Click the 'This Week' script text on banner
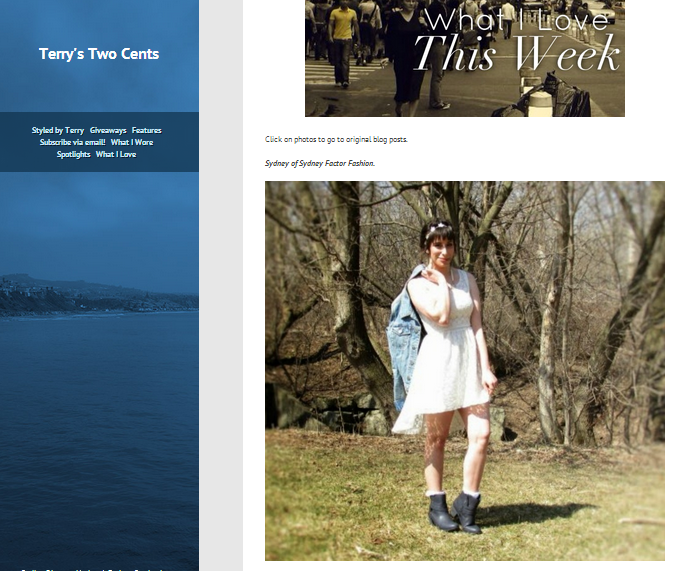 pos(517,54)
